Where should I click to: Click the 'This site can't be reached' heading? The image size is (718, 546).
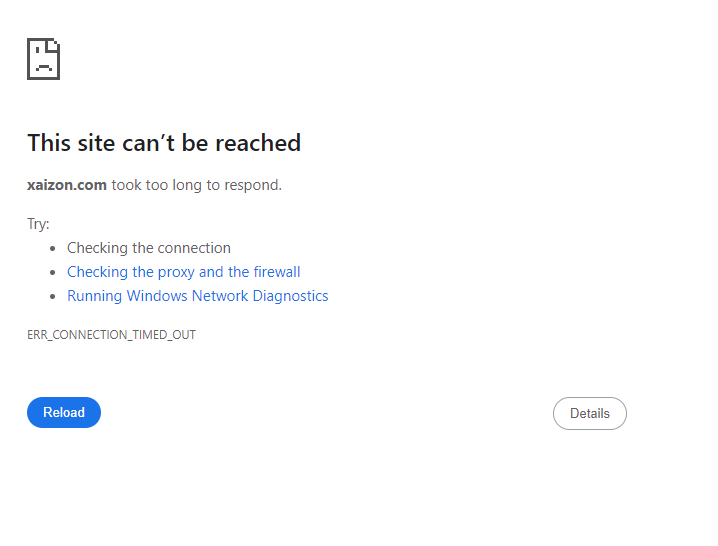click(164, 142)
